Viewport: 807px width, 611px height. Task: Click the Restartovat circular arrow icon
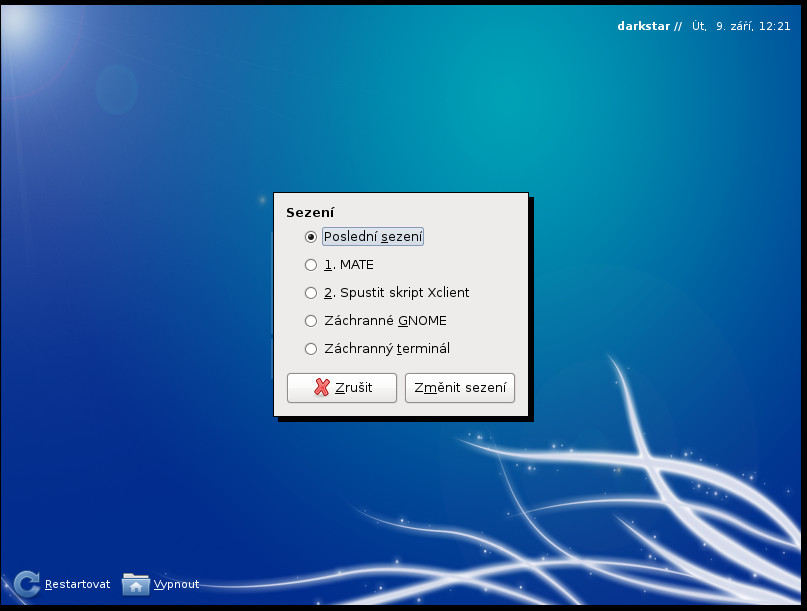point(27,584)
